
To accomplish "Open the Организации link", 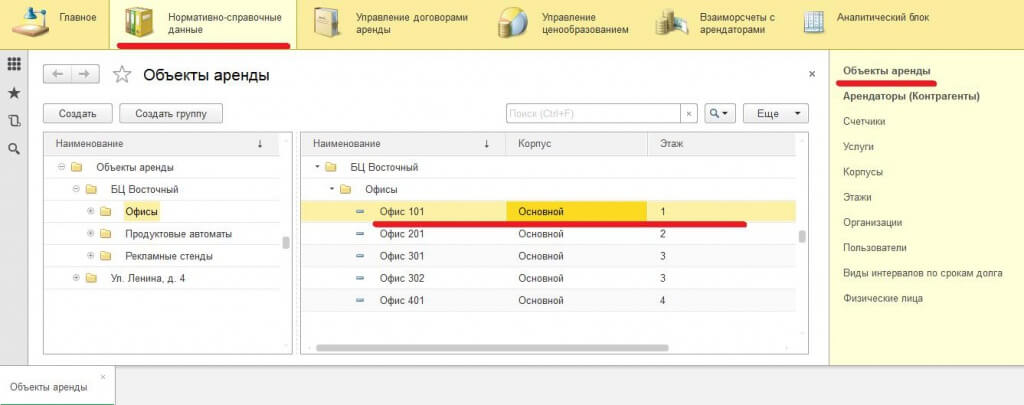I will click(x=872, y=222).
